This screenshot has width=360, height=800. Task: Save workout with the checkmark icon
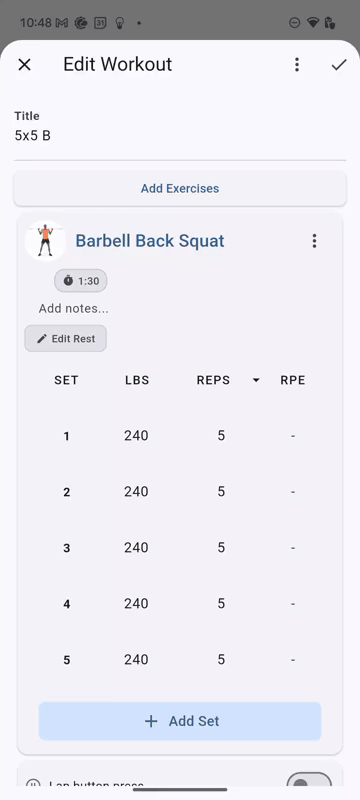click(x=339, y=65)
